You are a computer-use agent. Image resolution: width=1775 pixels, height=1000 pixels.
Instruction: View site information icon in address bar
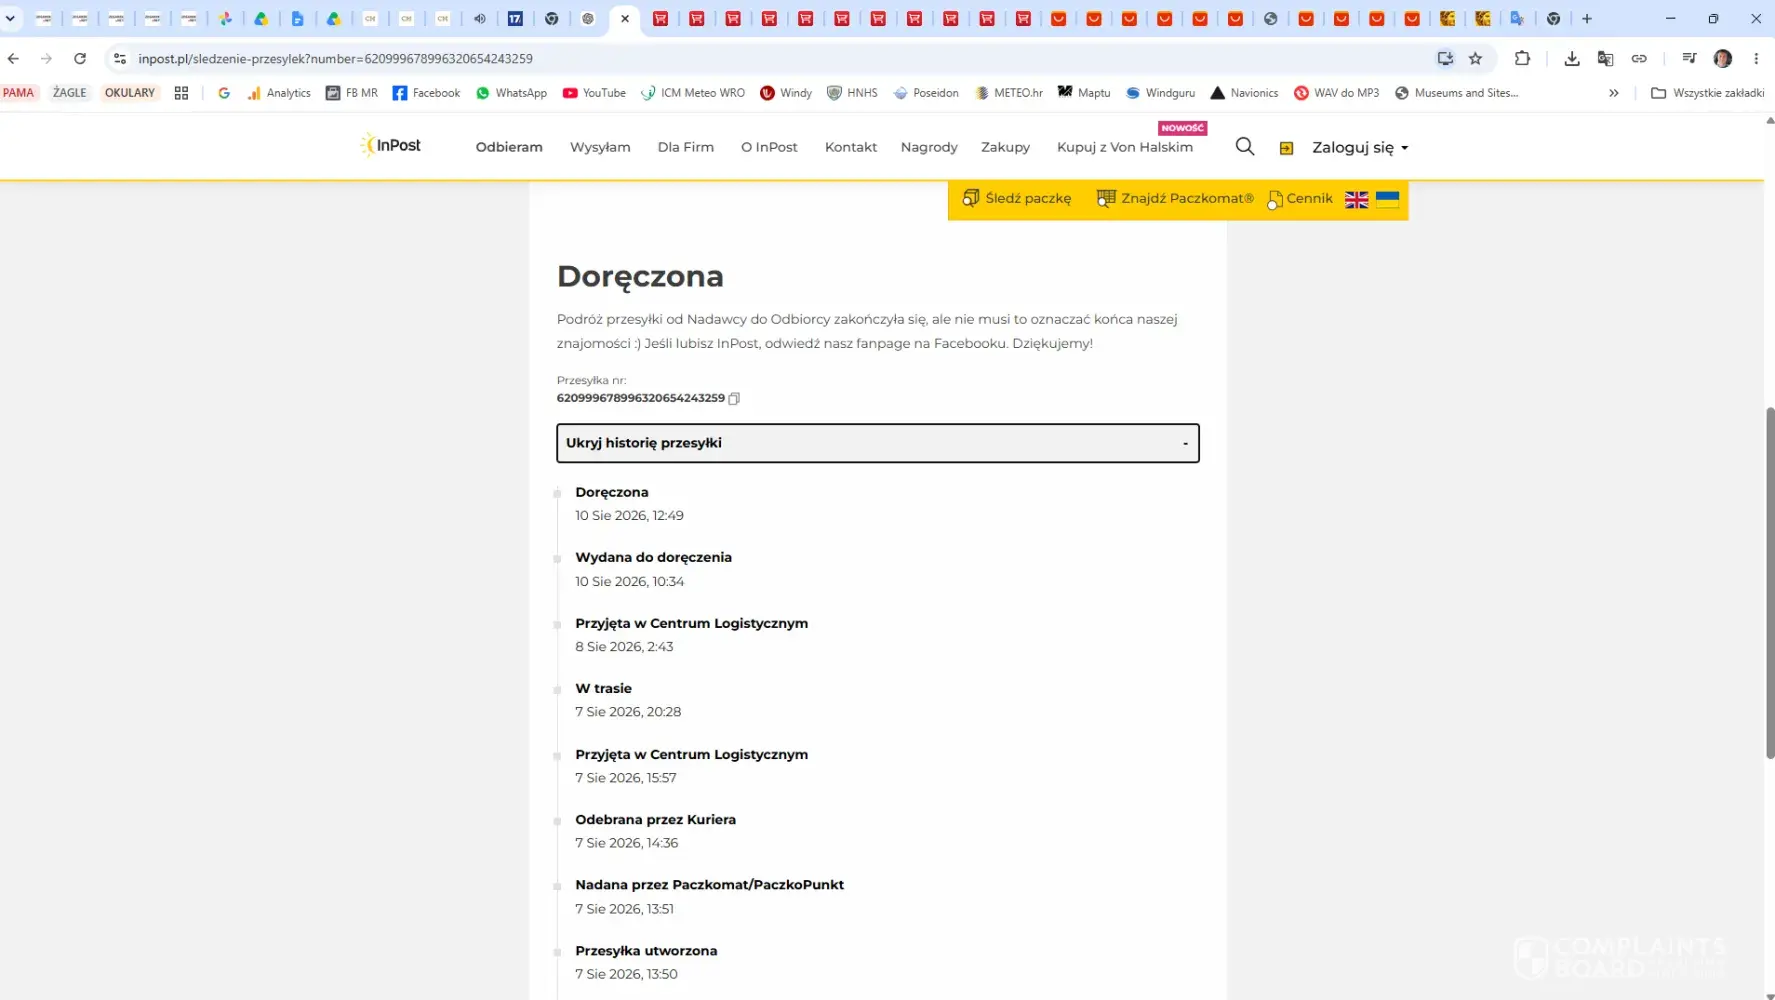click(120, 59)
